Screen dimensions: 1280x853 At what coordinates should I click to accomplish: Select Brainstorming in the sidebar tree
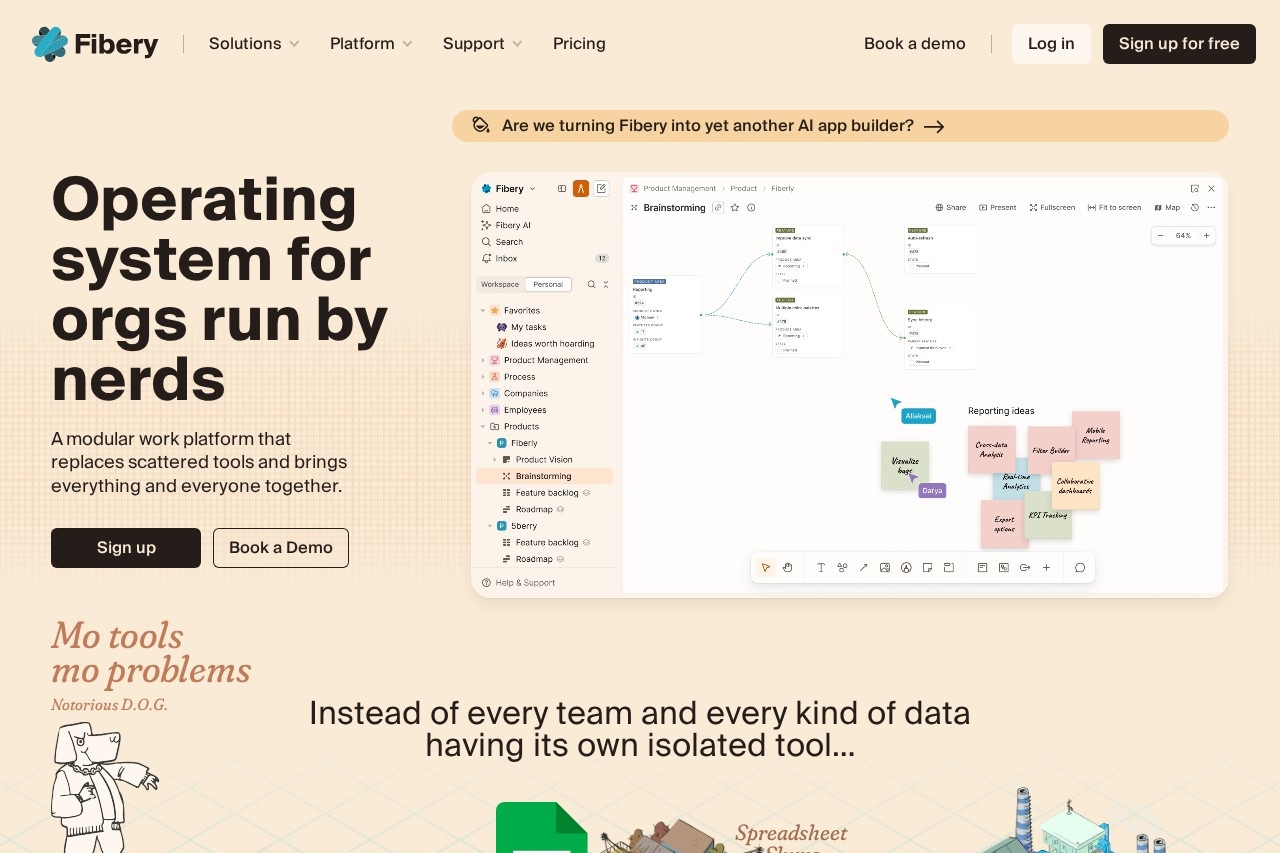(544, 476)
